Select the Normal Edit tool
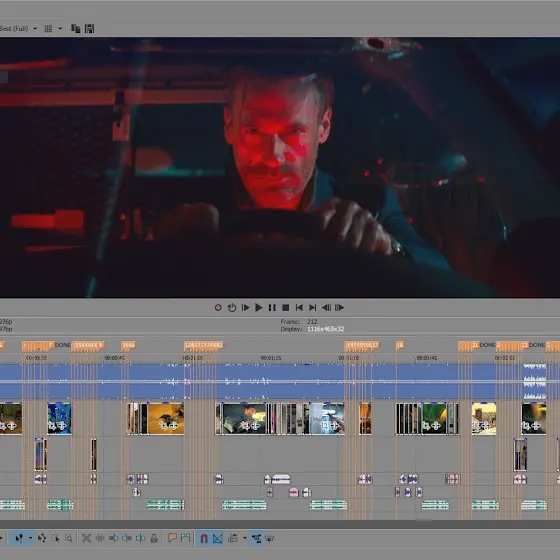The image size is (560, 560). 19,538
